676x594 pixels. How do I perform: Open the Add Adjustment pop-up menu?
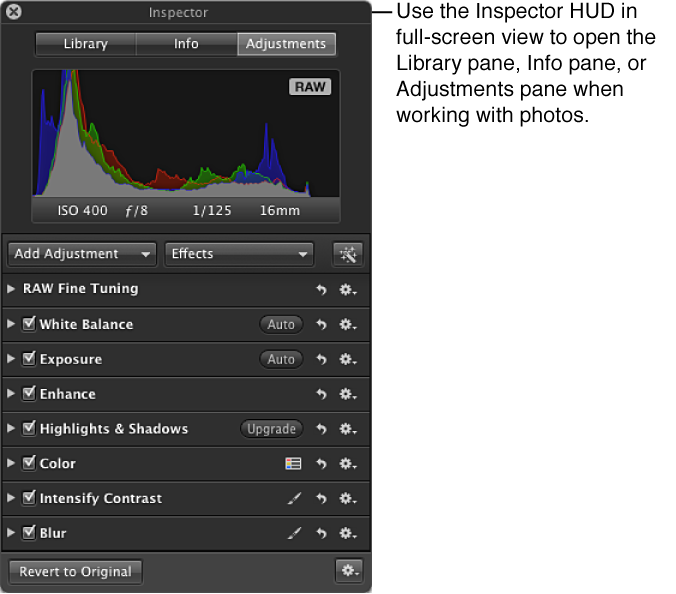[82, 254]
